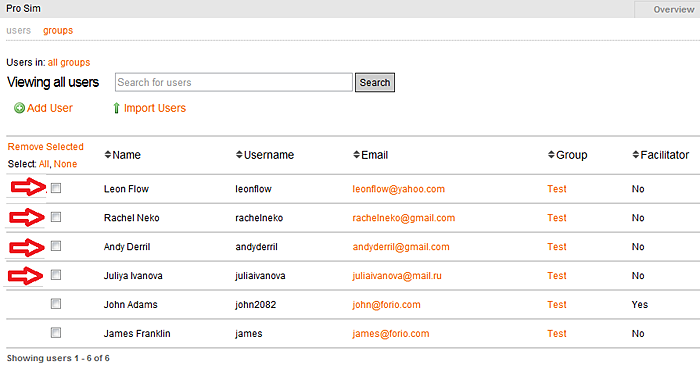Open email james@forio.com

[391, 334]
